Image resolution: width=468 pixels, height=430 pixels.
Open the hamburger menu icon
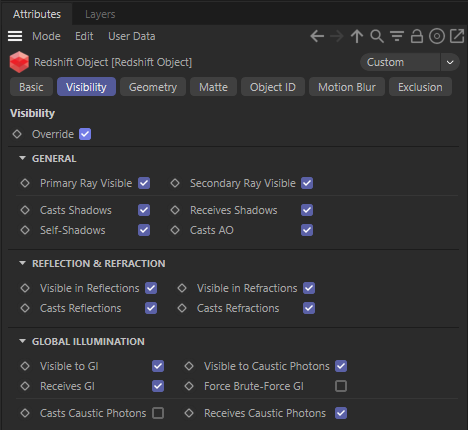coord(15,36)
